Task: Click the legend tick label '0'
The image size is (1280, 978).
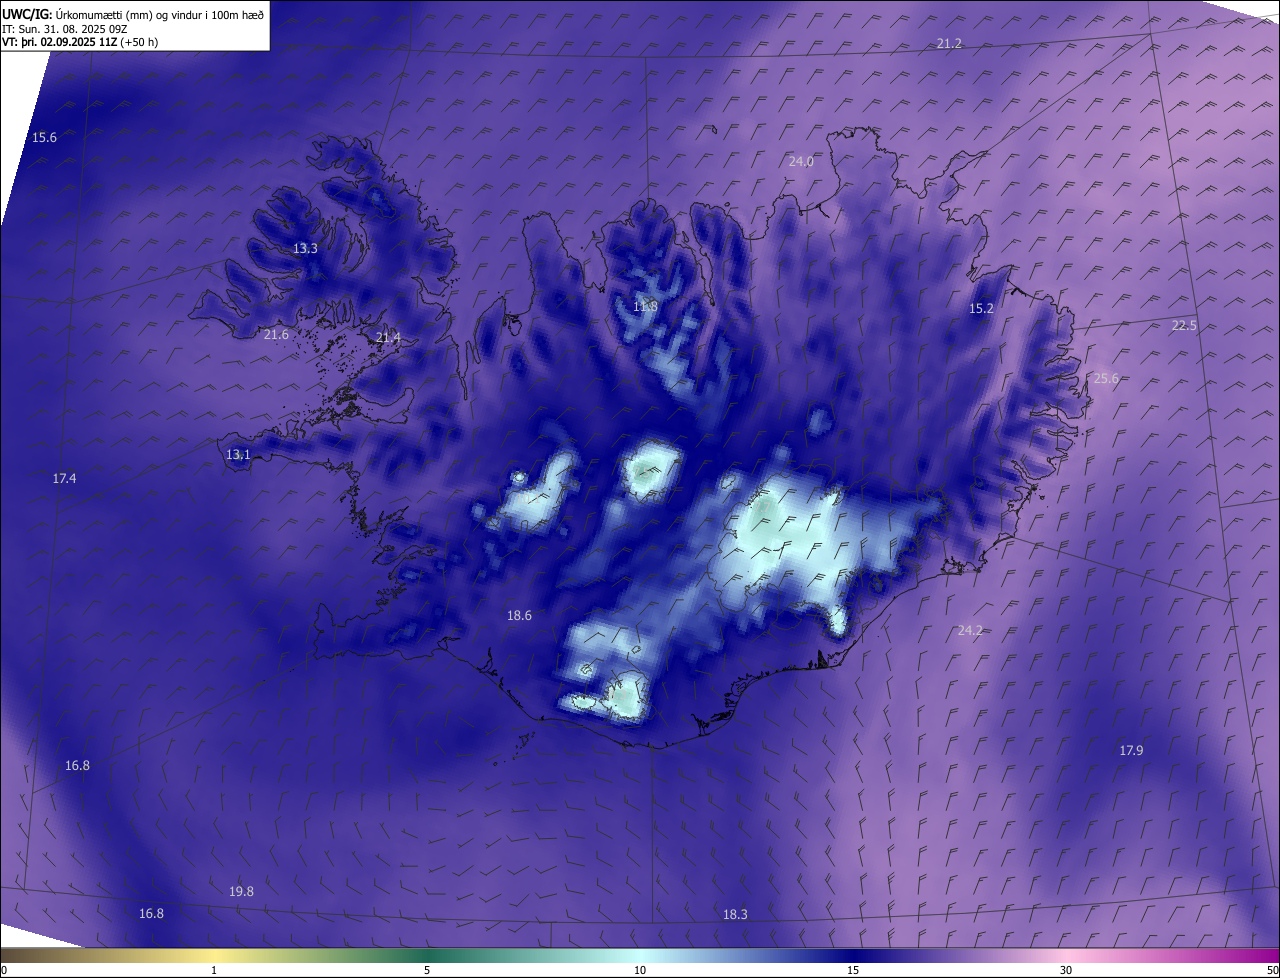Action: point(4,971)
